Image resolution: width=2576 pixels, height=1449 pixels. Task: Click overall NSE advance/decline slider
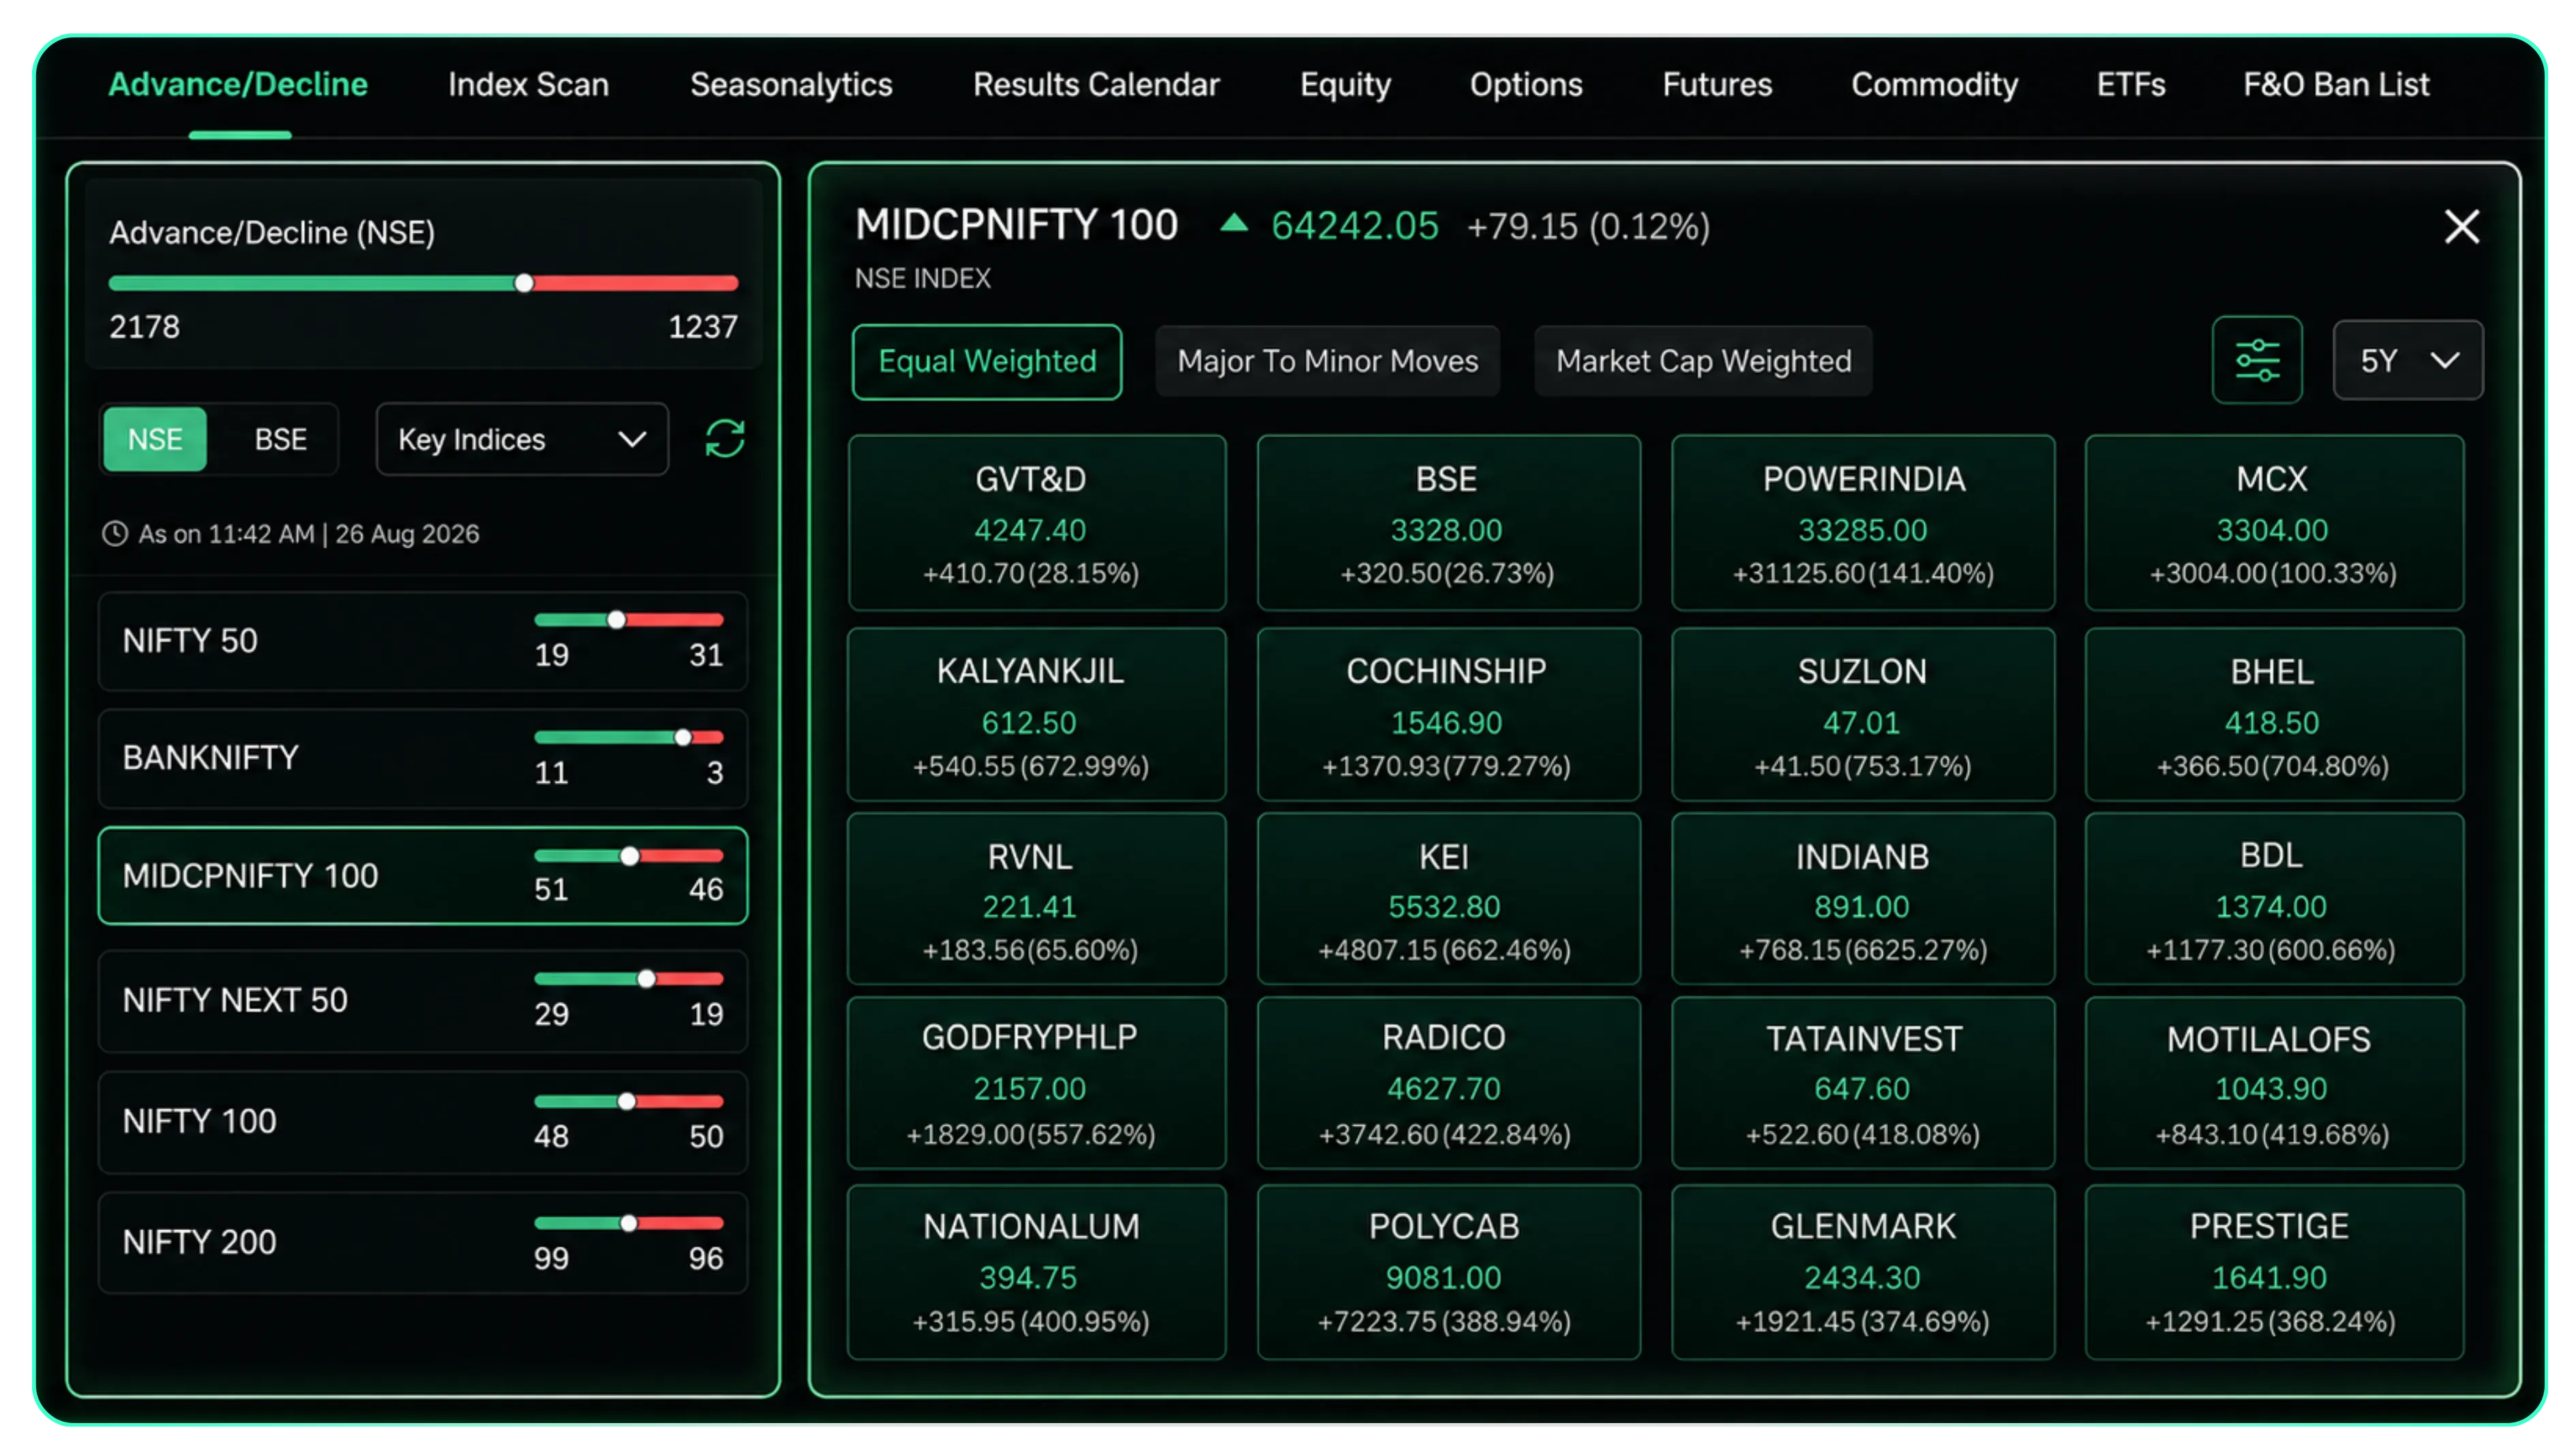[x=423, y=283]
